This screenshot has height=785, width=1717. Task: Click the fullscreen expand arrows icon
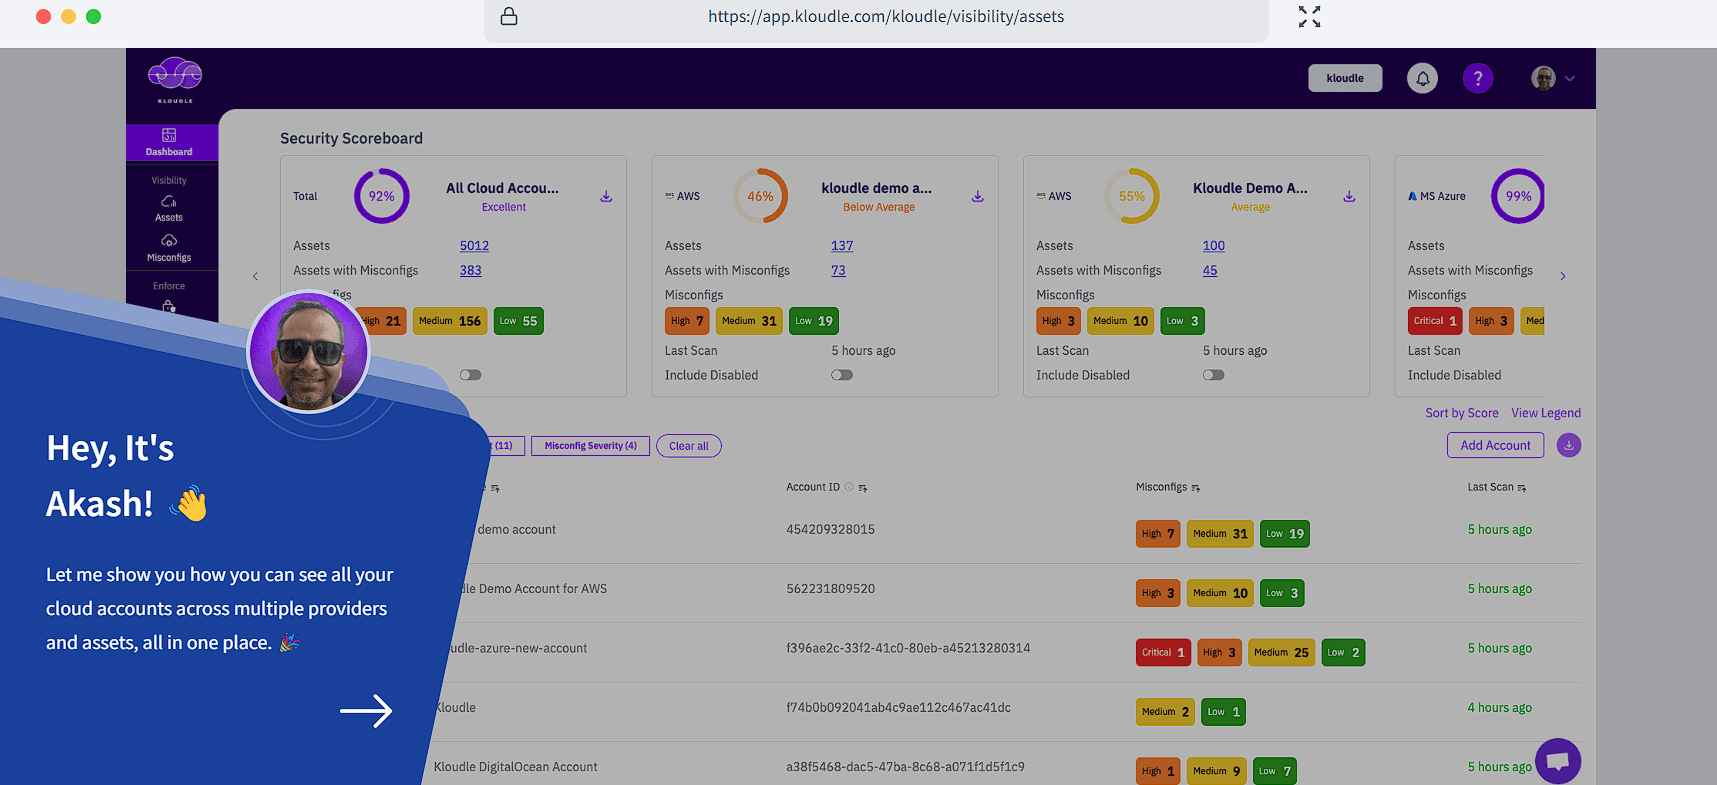[1309, 16]
